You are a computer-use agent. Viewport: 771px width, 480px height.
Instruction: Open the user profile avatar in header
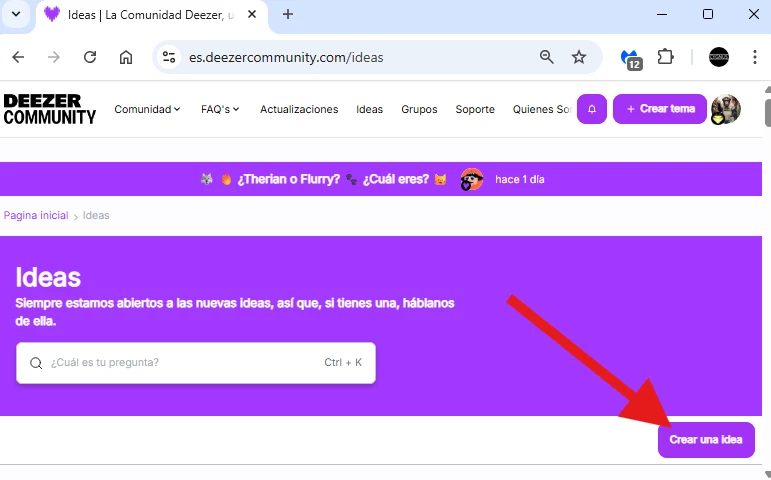tap(725, 109)
